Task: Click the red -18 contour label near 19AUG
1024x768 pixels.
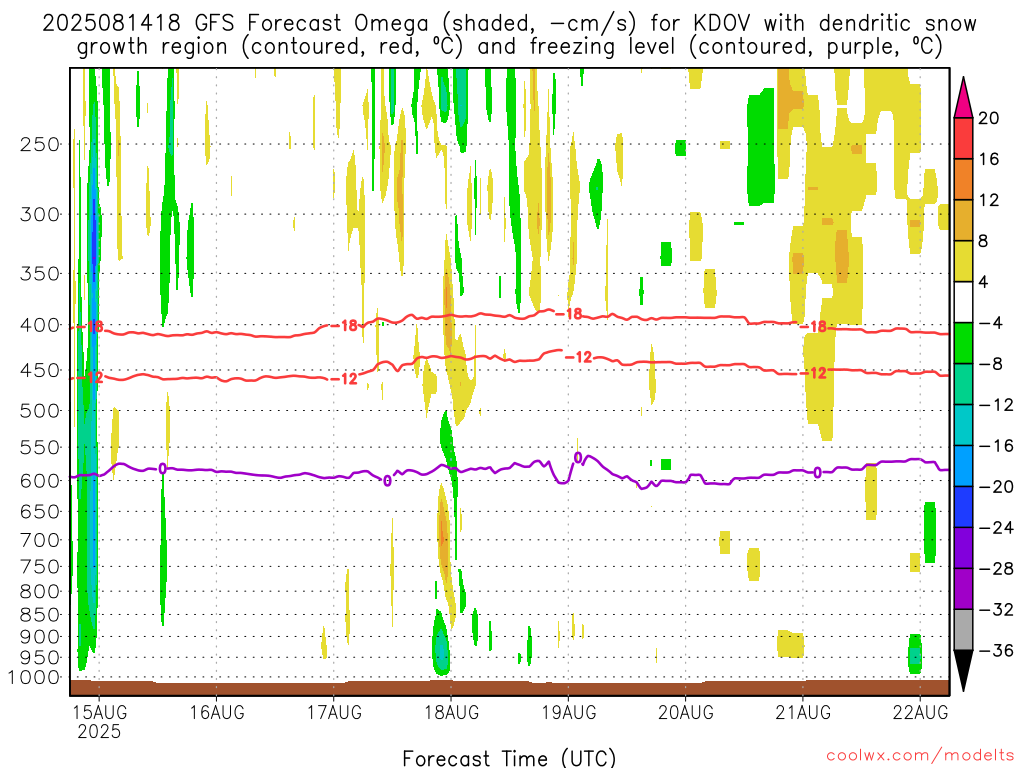Action: (x=569, y=314)
